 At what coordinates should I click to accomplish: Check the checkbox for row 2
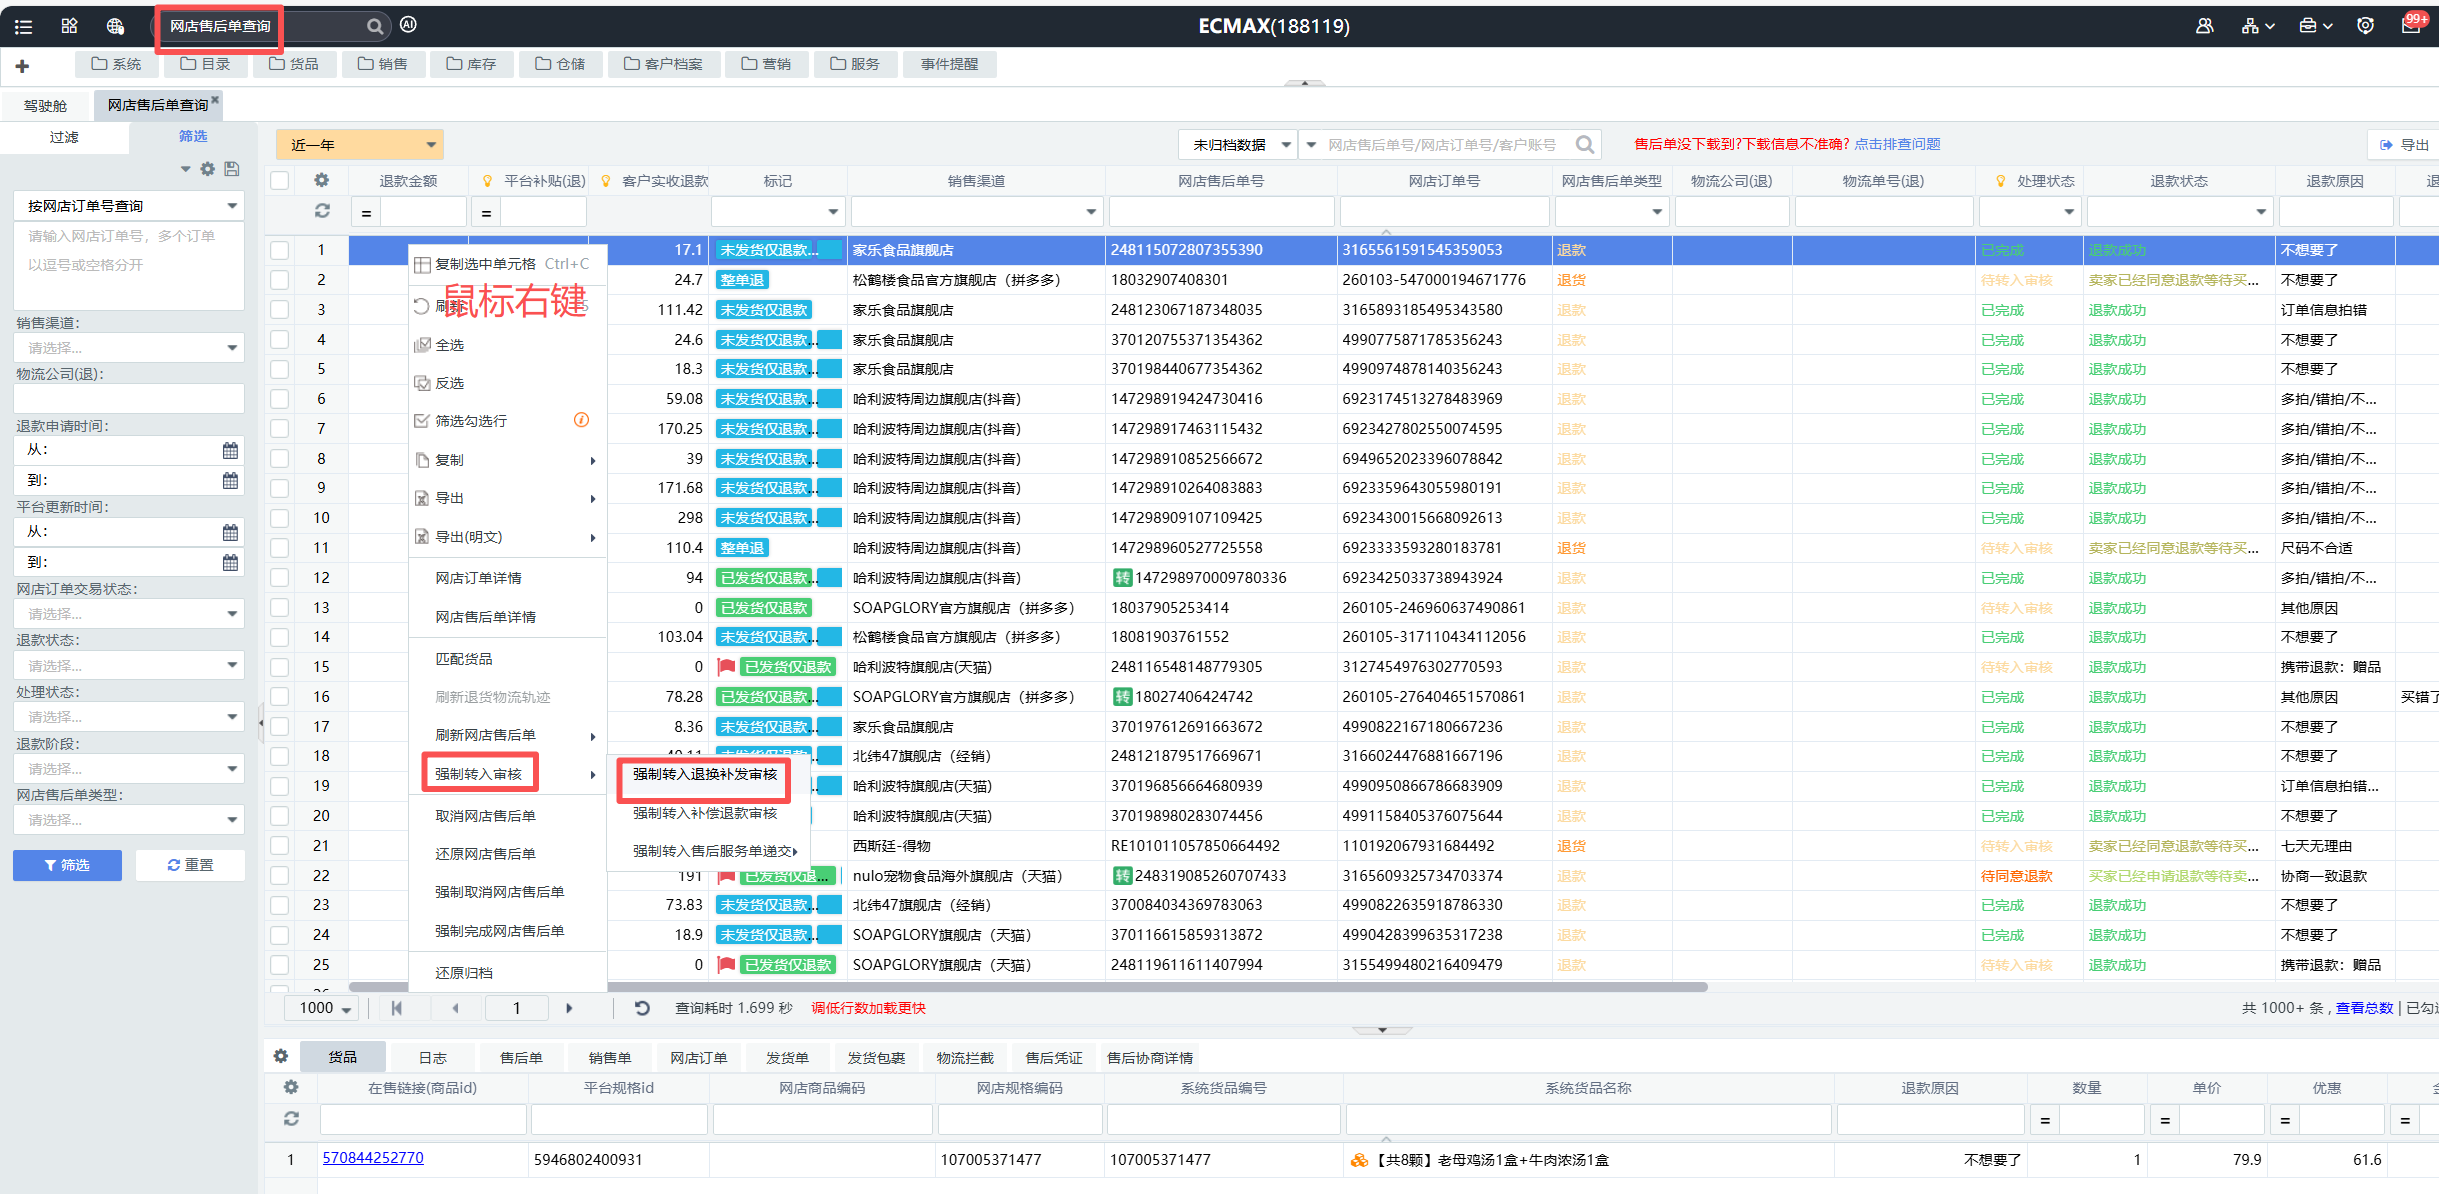point(280,280)
